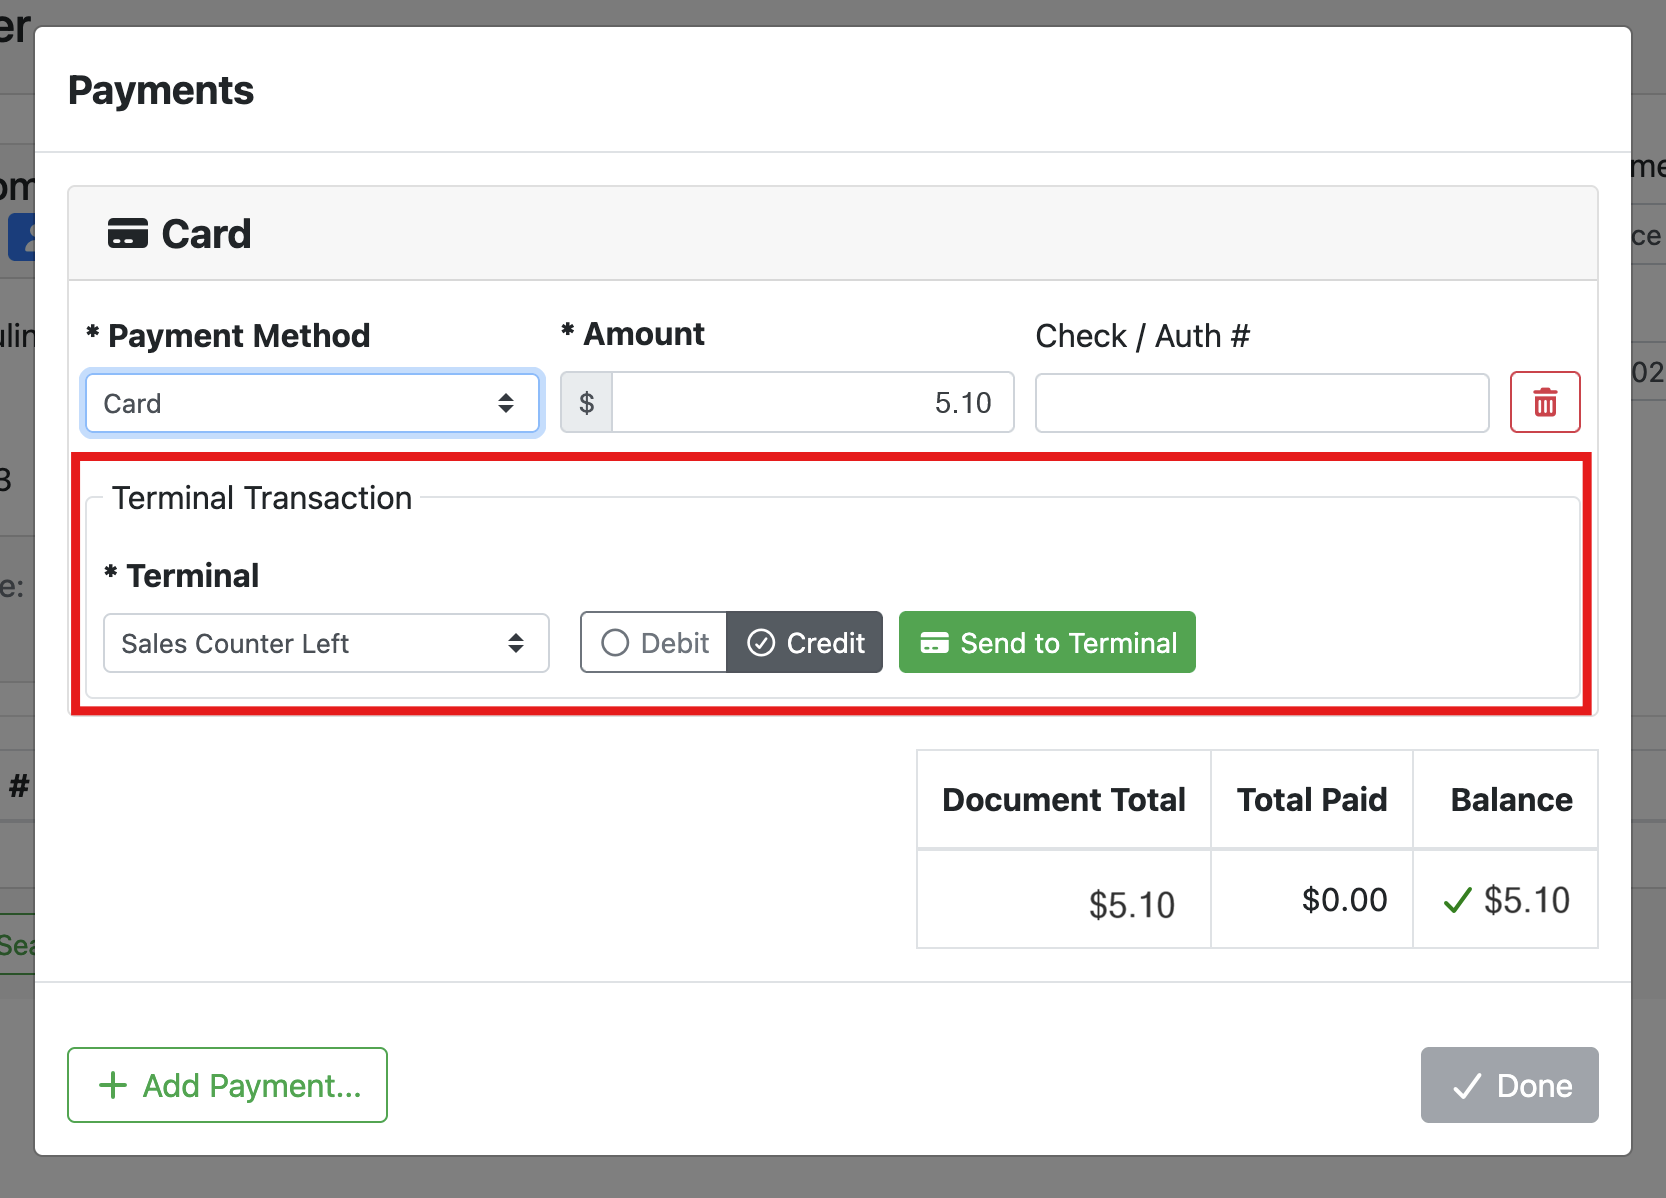Screen dimensions: 1666x1198
Task: Click the empty Debit radio circle
Action: pyautogui.click(x=615, y=643)
